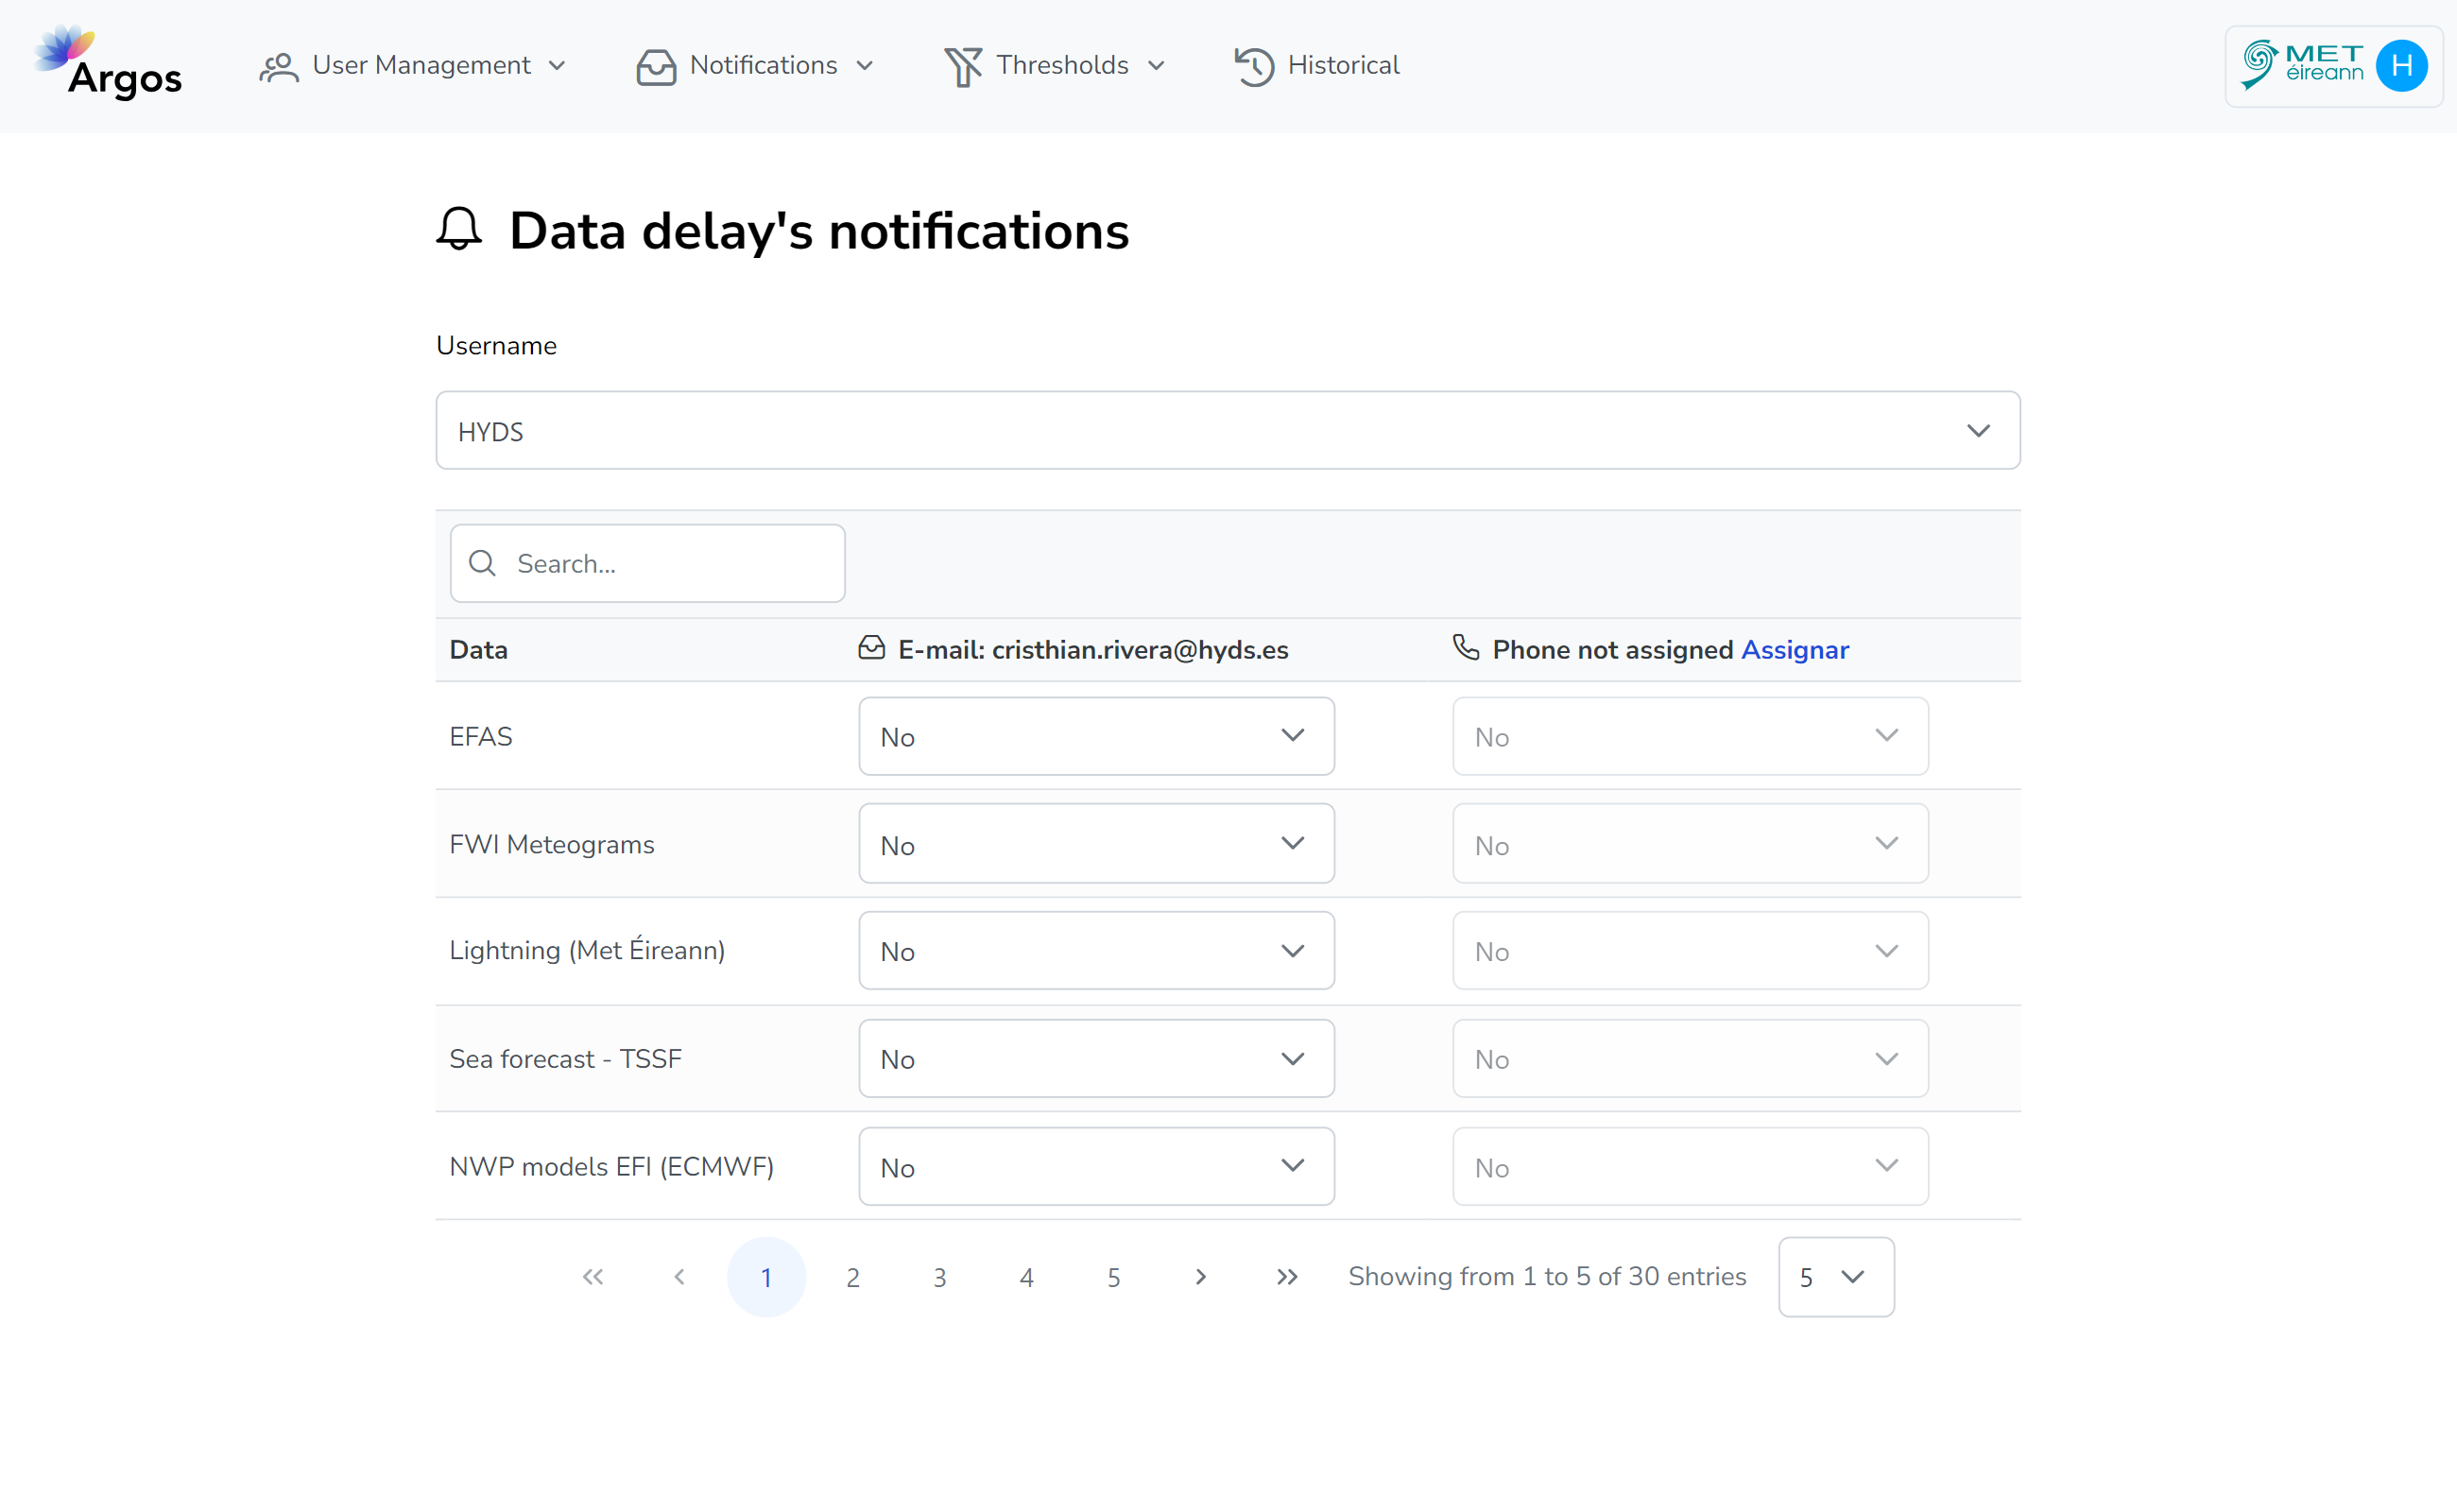Toggle Sea forecast TSSF phone notification
This screenshot has width=2457, height=1512.
point(1690,1059)
